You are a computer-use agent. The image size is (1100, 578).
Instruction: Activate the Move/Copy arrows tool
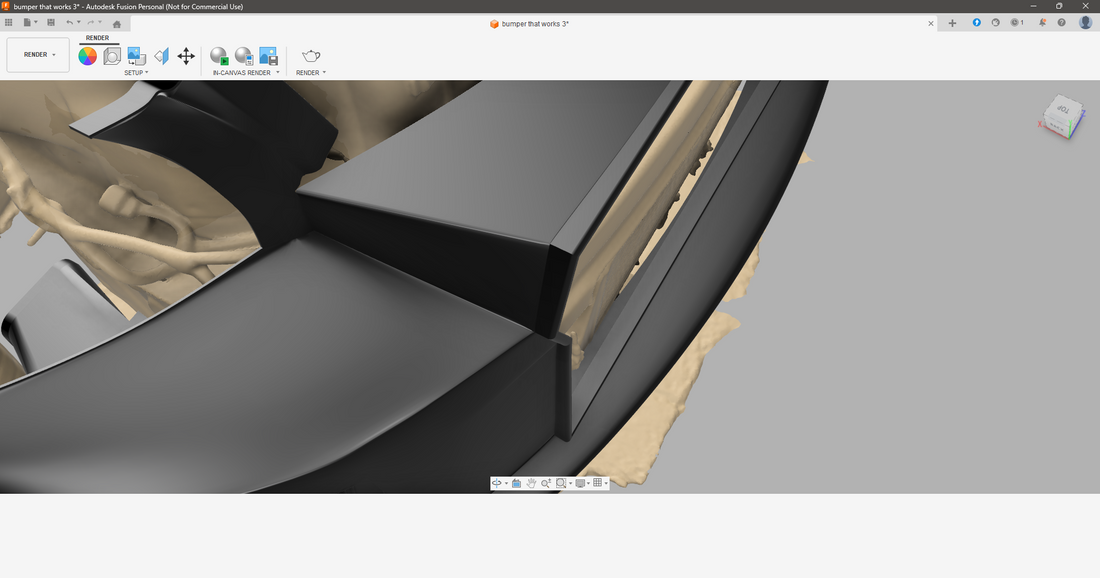click(186, 56)
